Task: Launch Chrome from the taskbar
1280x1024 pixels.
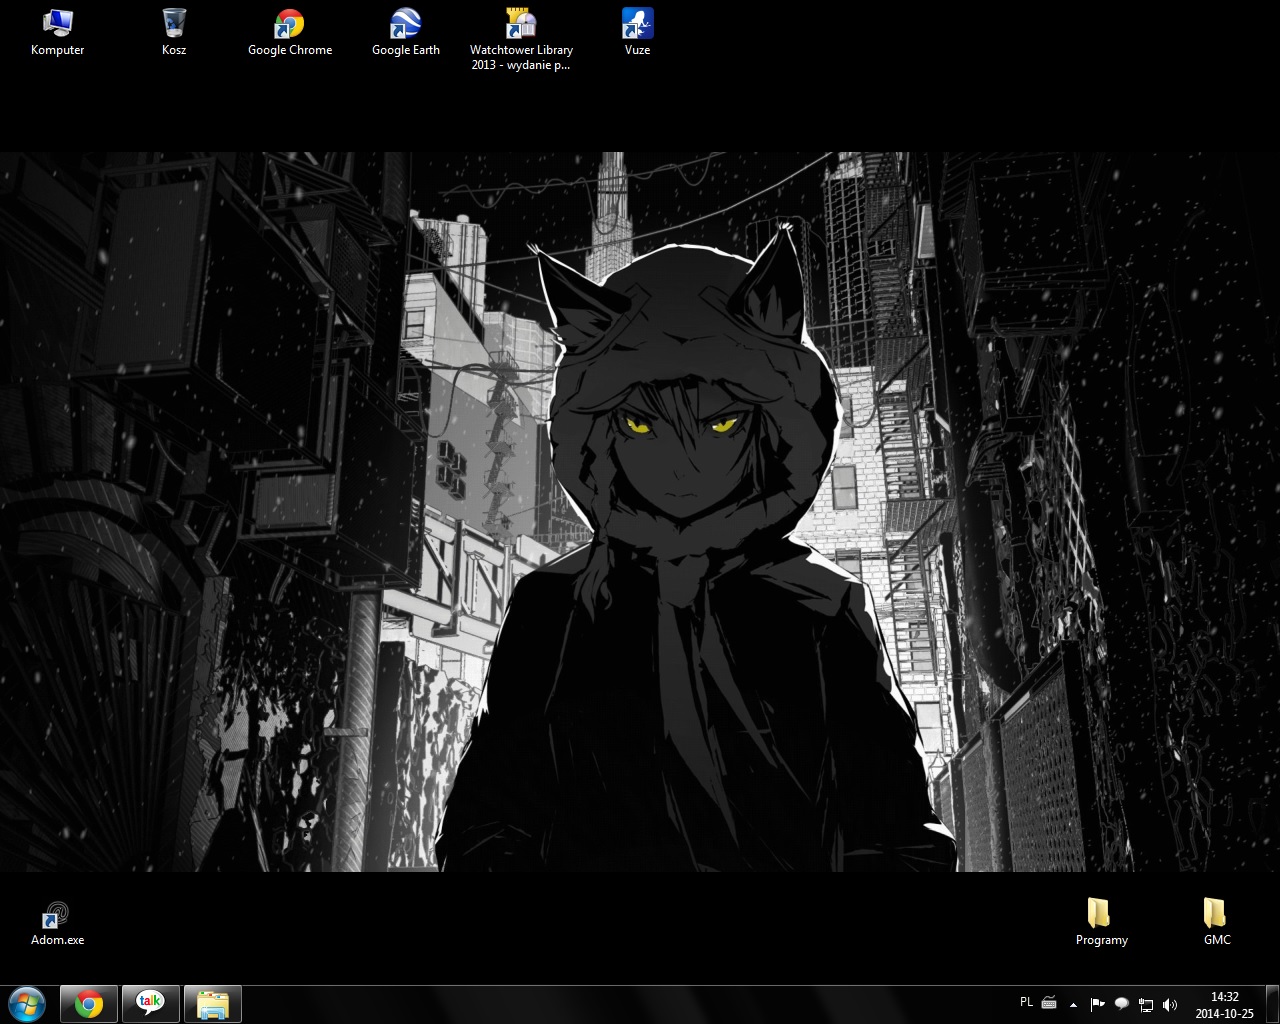Action: (x=89, y=1004)
